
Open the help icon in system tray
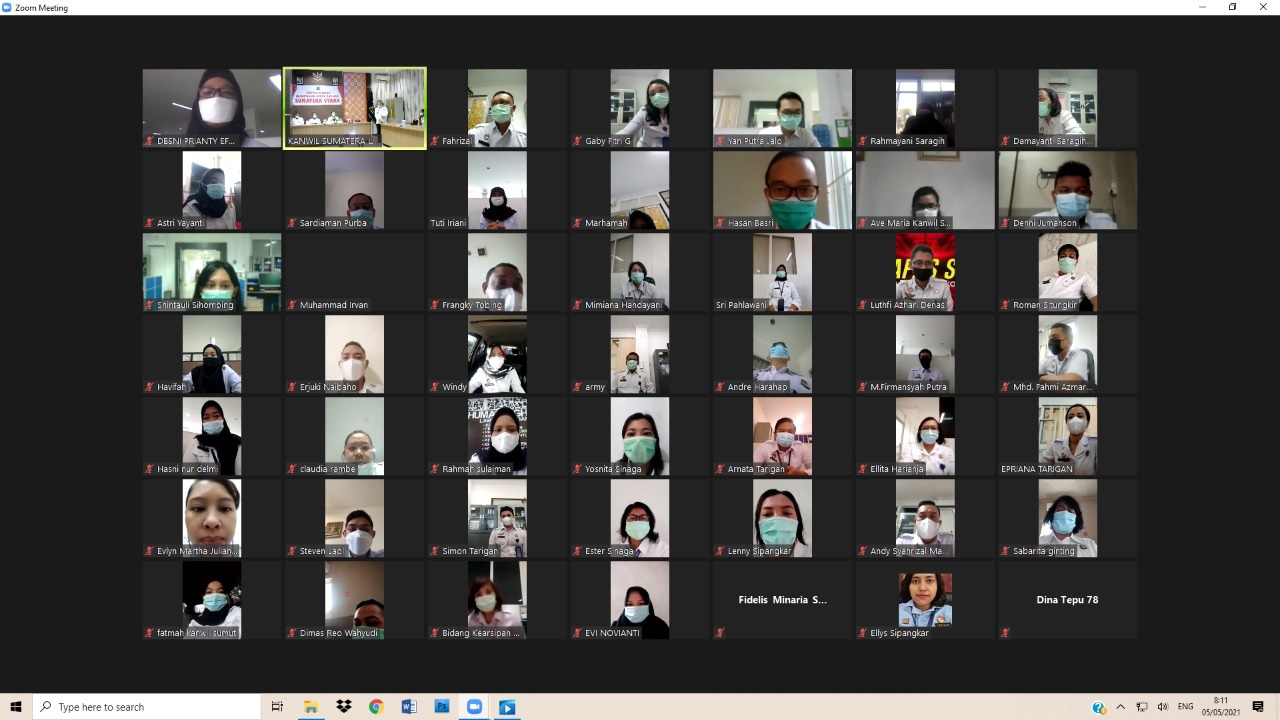click(1099, 707)
